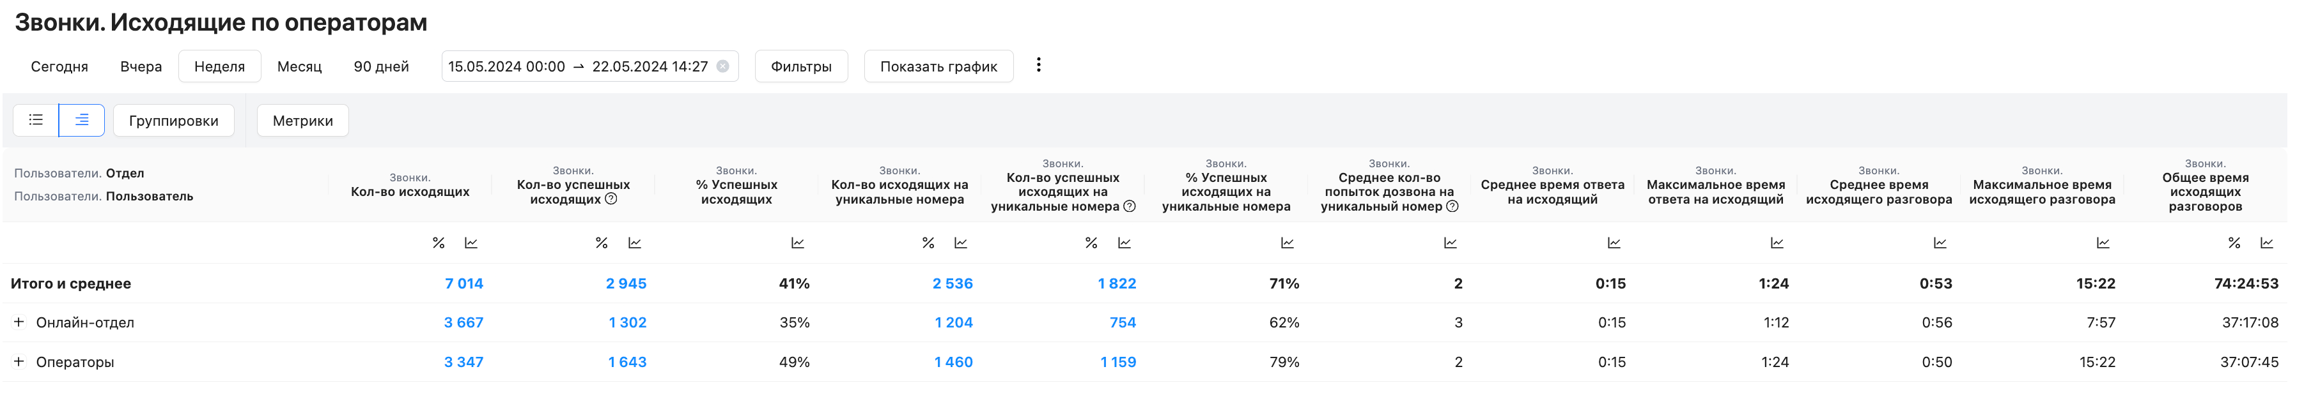The height and width of the screenshot is (406, 2304).
Task: Click help icon by Среднее кол-во попыток дозвона
Action: tap(1453, 206)
